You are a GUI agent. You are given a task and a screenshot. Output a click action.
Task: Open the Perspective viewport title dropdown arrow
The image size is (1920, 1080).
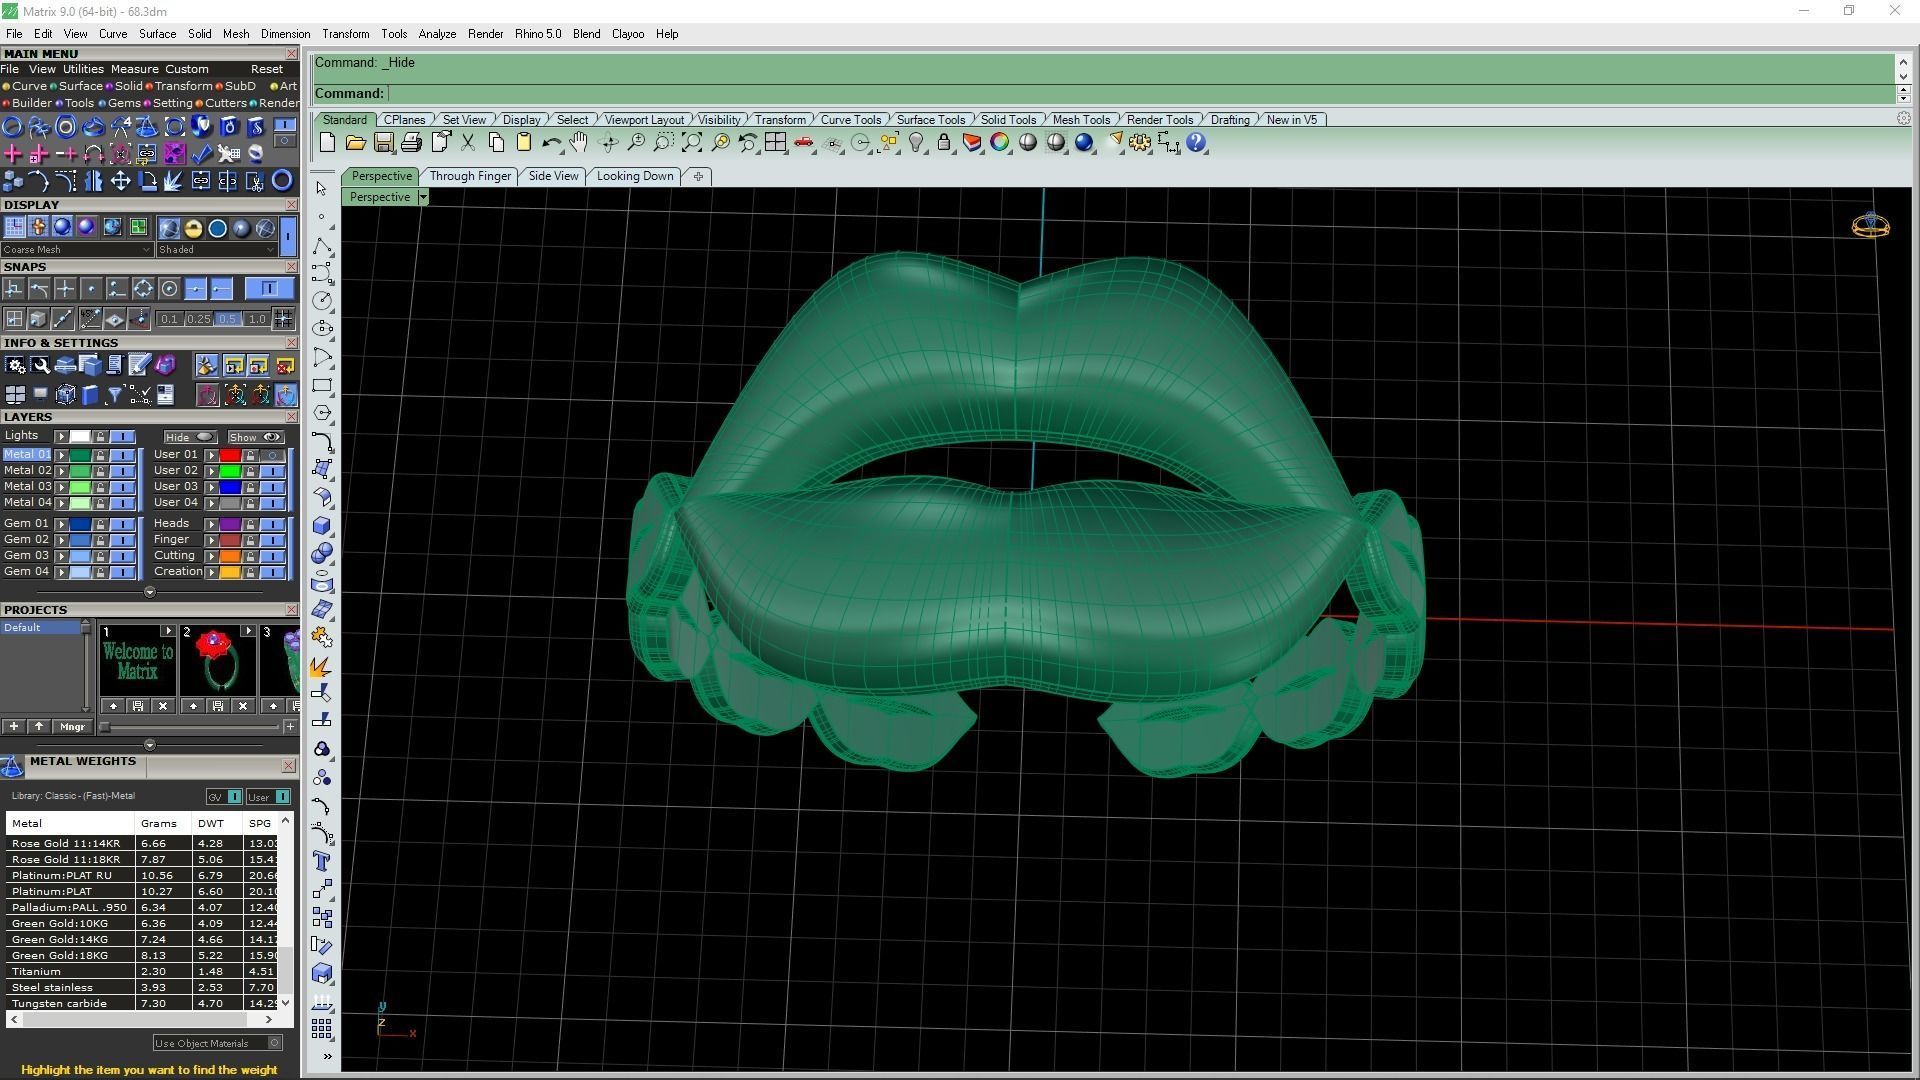tap(423, 198)
